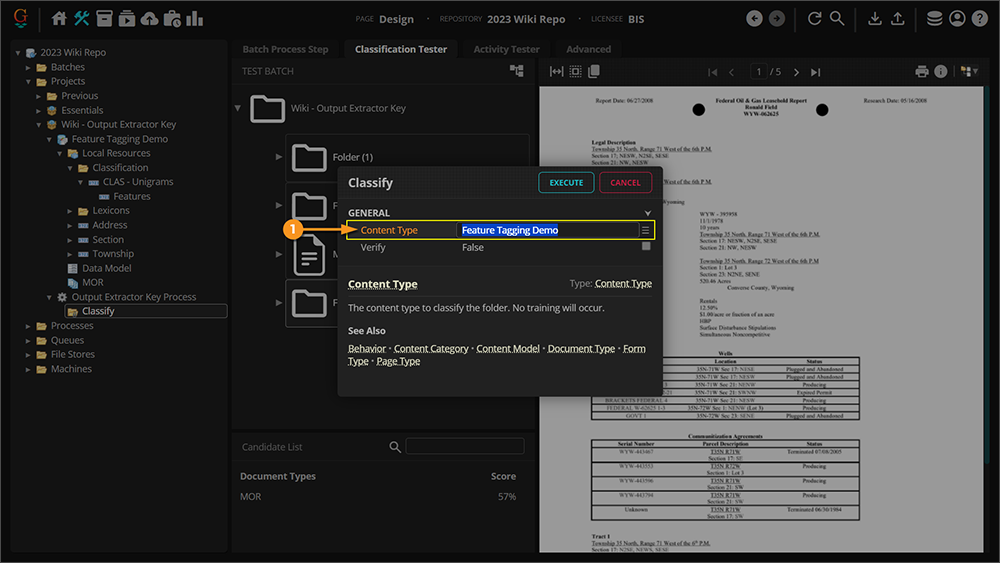Image resolution: width=1000 pixels, height=563 pixels.
Task: Click the Candidate List search field
Action: point(464,447)
